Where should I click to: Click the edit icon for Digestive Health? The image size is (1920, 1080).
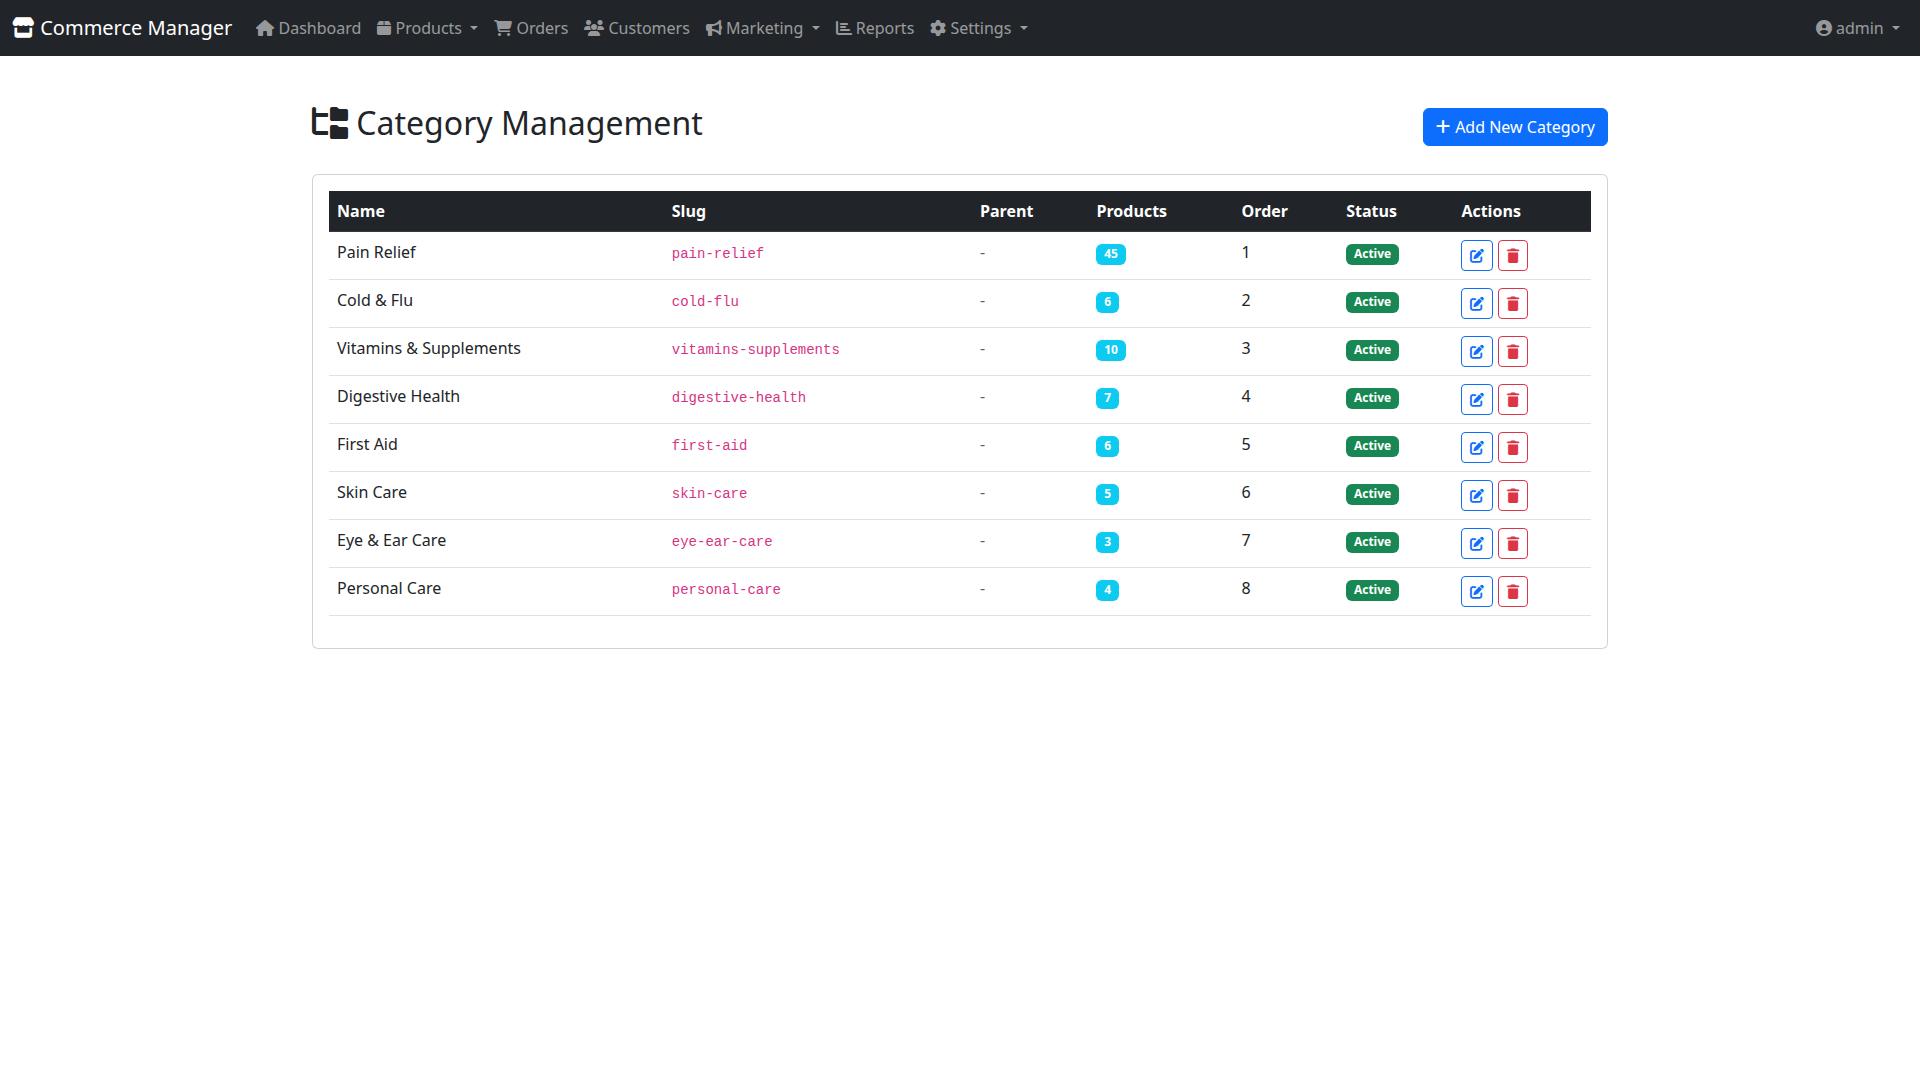click(1477, 399)
